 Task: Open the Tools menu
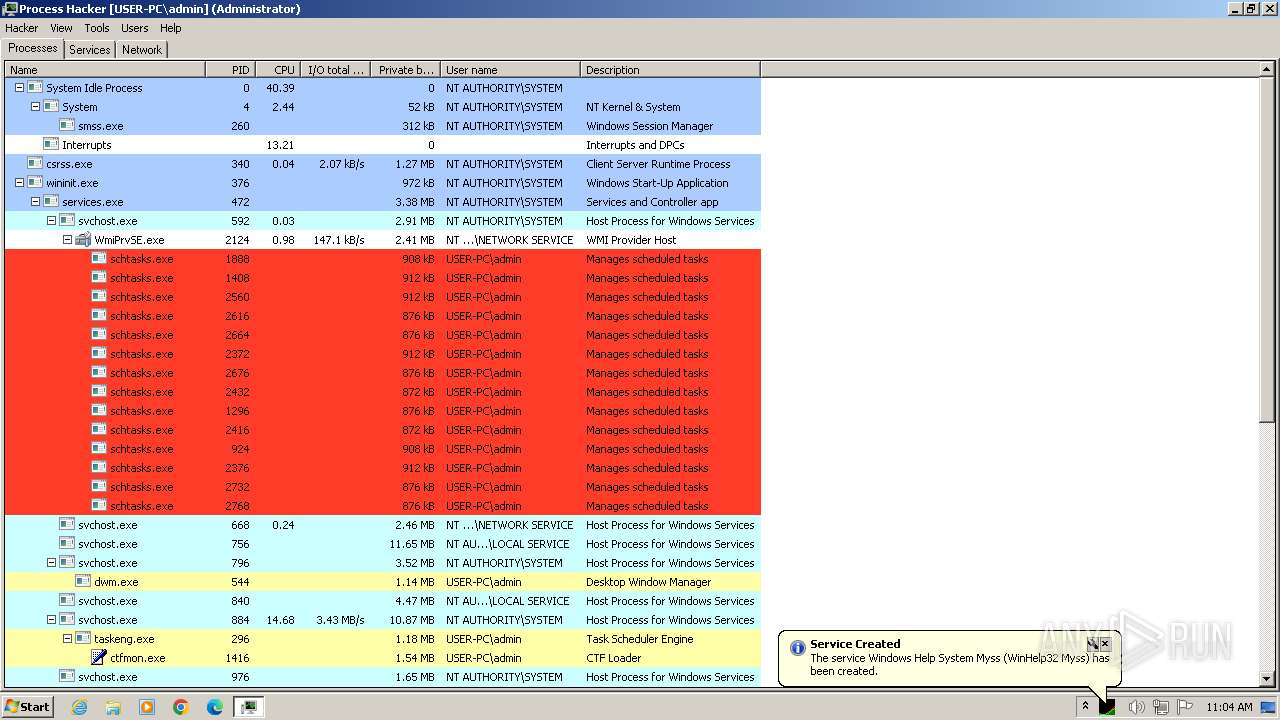(97, 28)
